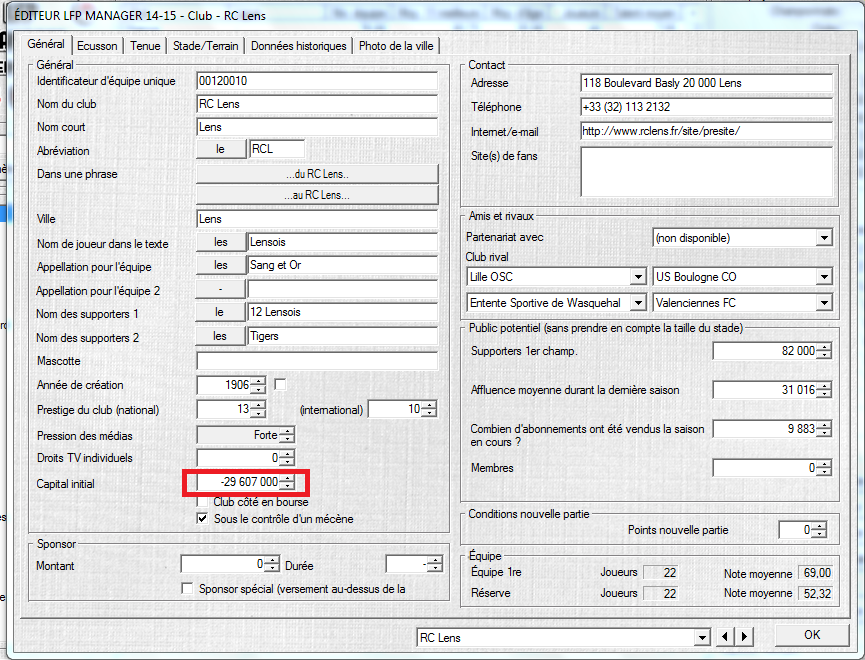The height and width of the screenshot is (660, 865).
Task: Adjust the Droits TV individuels spinner
Action: [x=287, y=458]
